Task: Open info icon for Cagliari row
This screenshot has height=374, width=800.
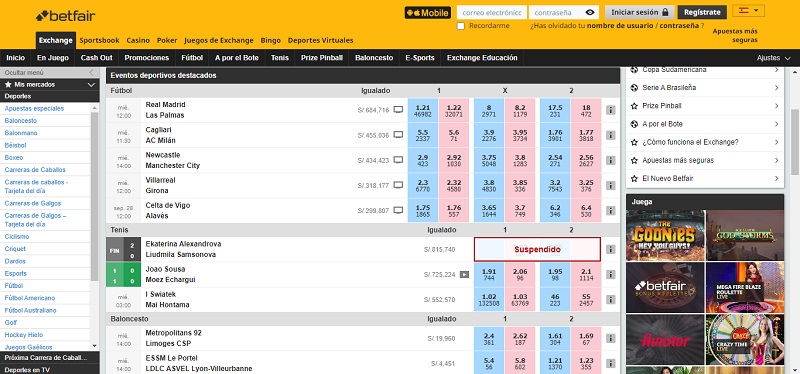Action: click(611, 135)
